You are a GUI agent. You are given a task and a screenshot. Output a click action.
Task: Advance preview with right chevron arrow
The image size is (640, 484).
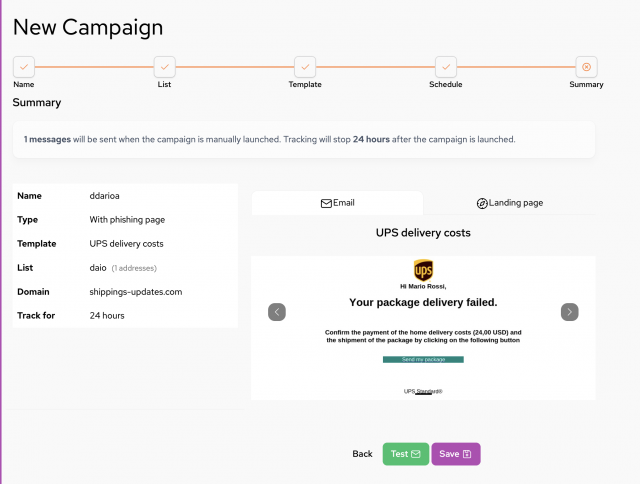(569, 312)
